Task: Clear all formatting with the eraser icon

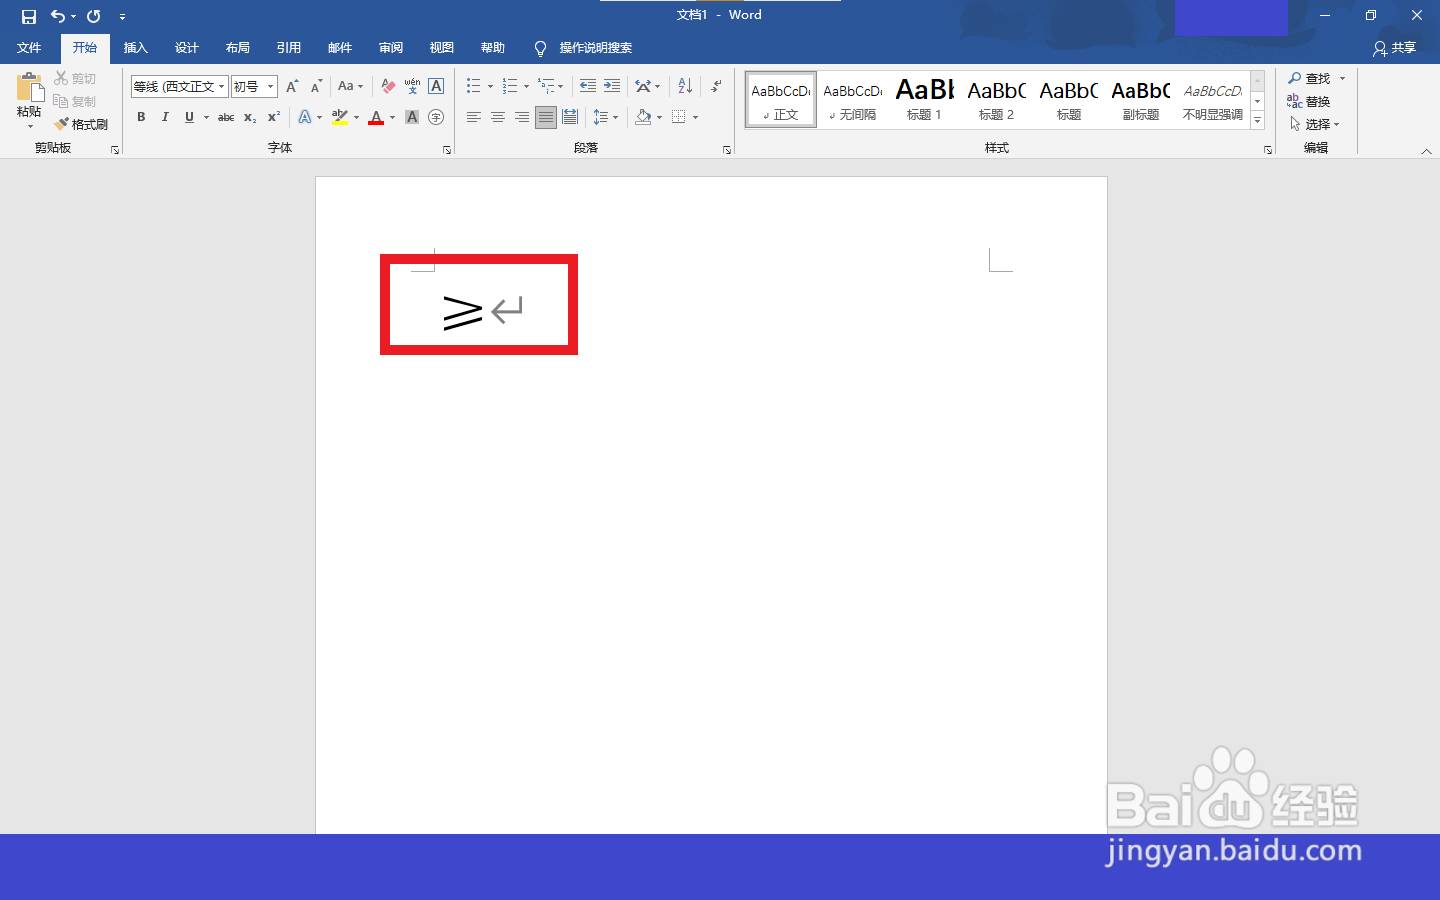Action: click(388, 87)
